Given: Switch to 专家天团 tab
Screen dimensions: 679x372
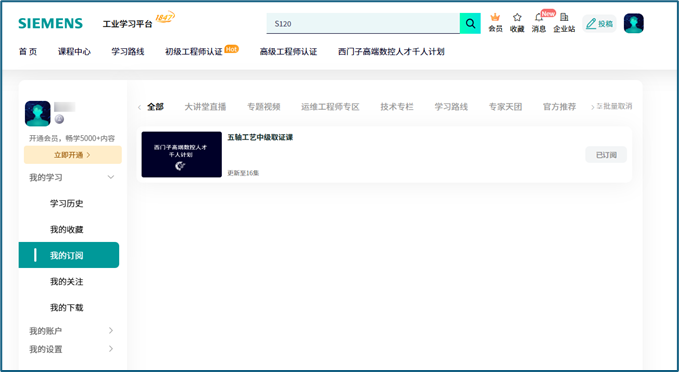Looking at the screenshot, I should [505, 107].
